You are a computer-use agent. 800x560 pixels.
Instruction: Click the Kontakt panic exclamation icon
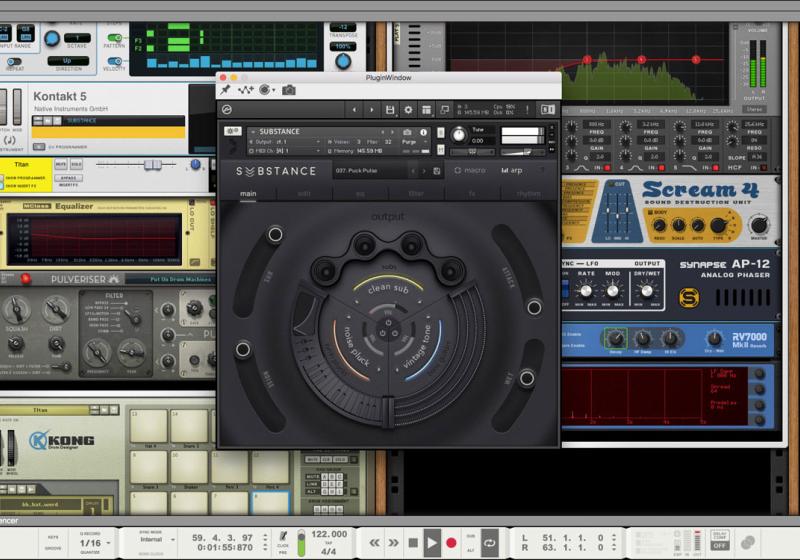point(528,109)
